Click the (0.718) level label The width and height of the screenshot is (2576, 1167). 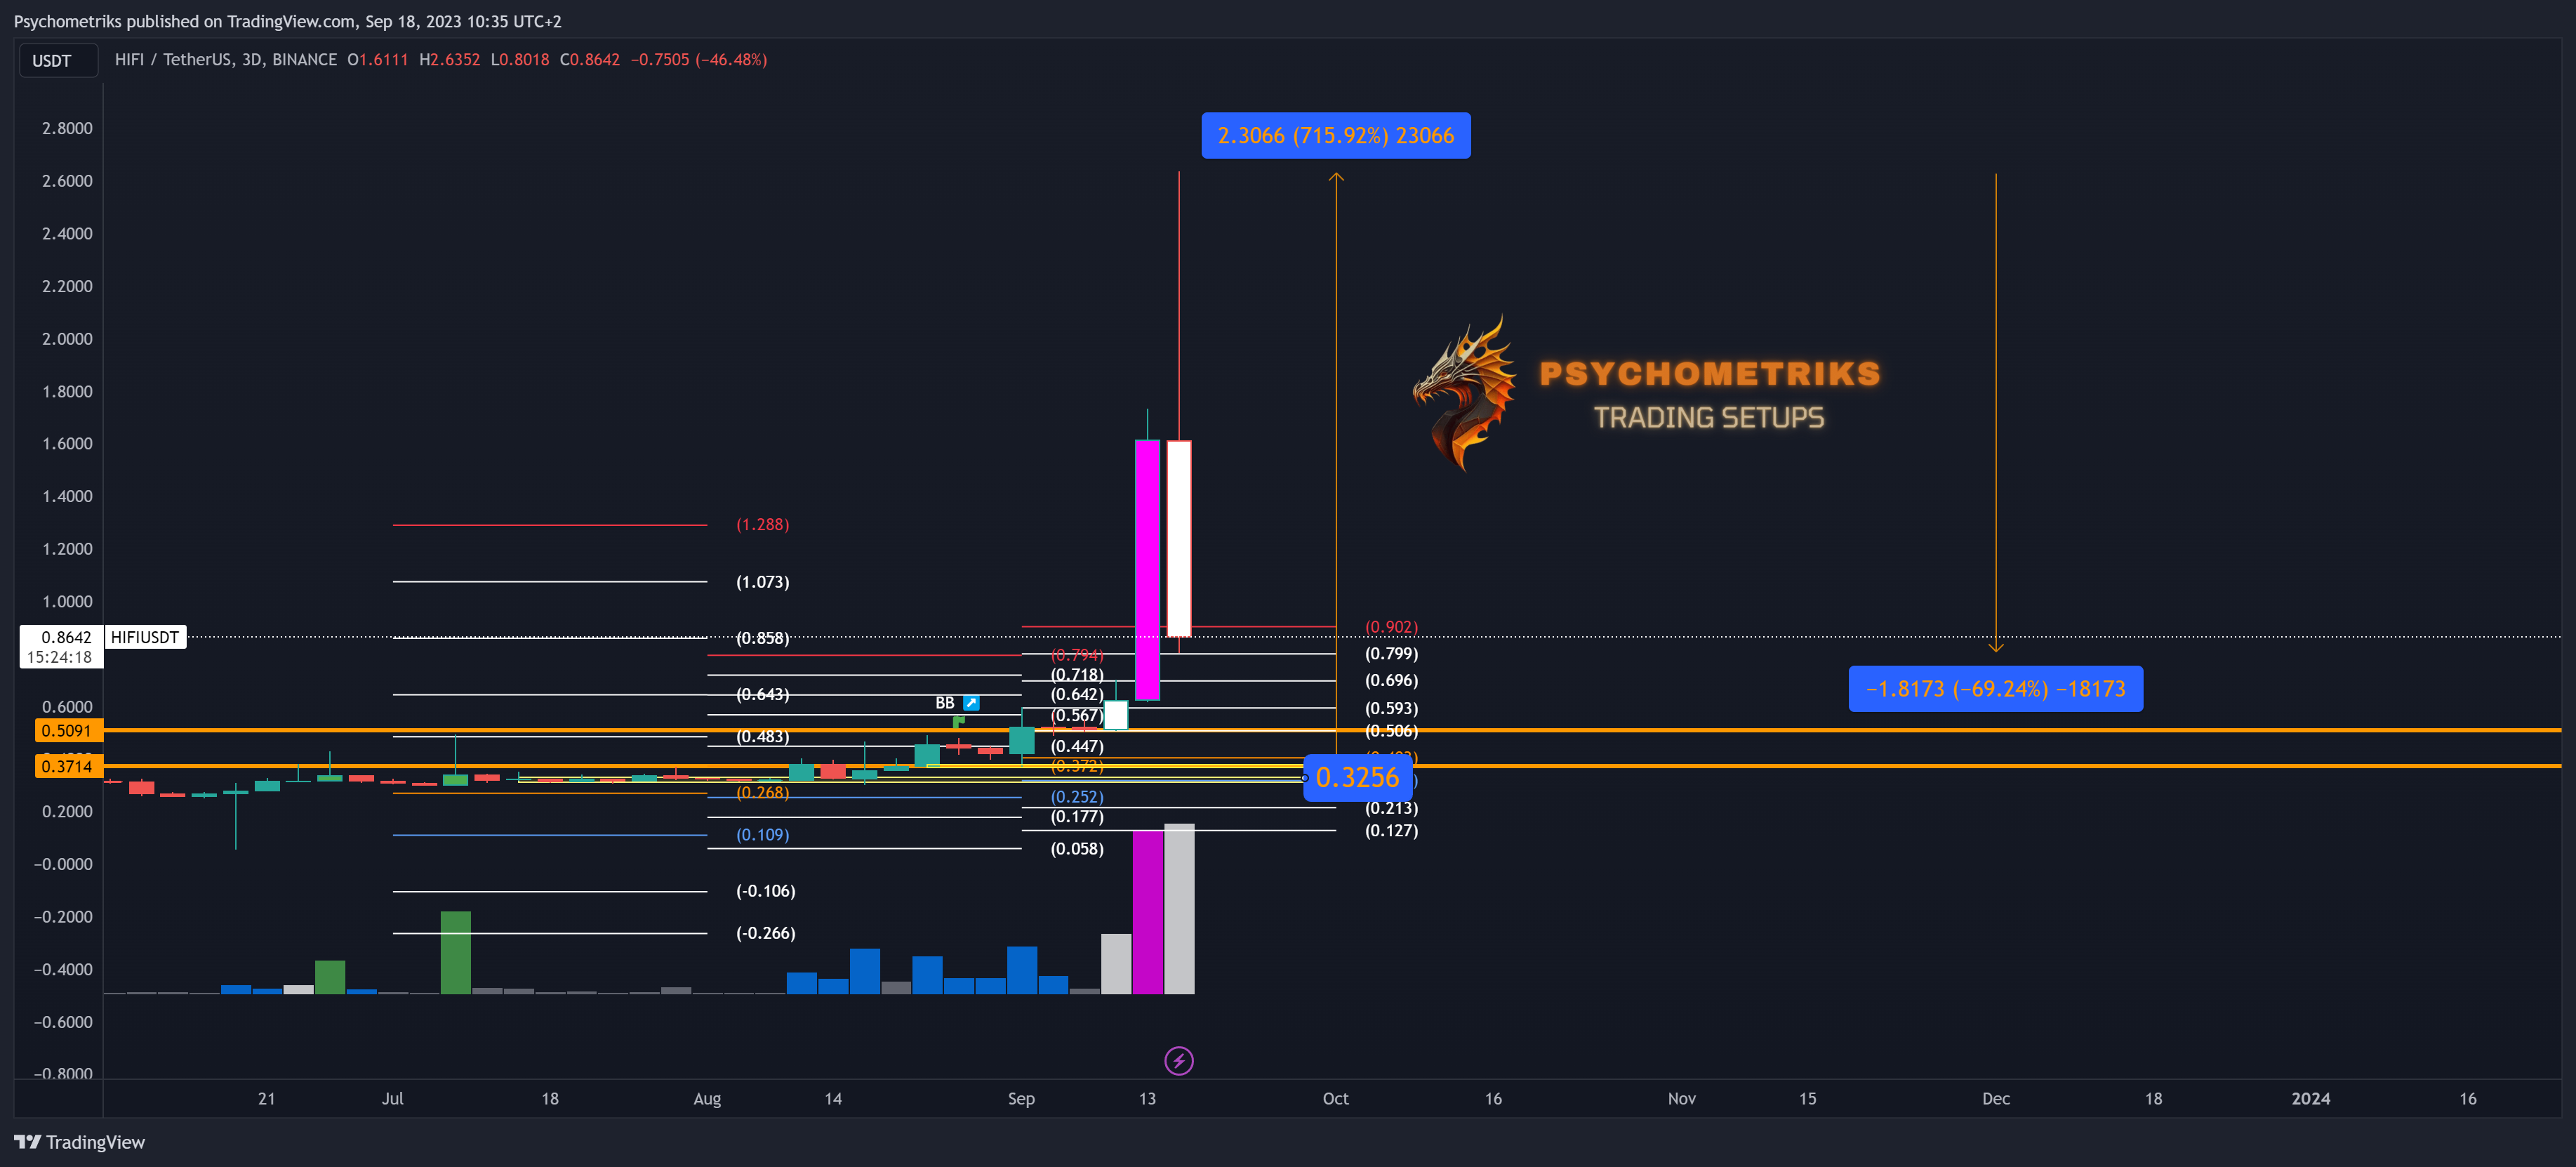click(1077, 675)
